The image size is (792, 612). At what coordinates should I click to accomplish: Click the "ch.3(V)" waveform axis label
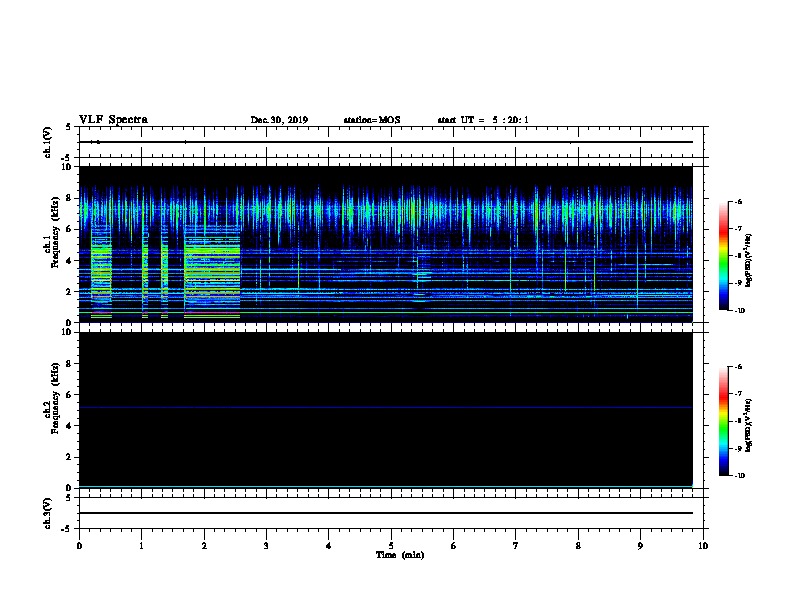(x=48, y=513)
